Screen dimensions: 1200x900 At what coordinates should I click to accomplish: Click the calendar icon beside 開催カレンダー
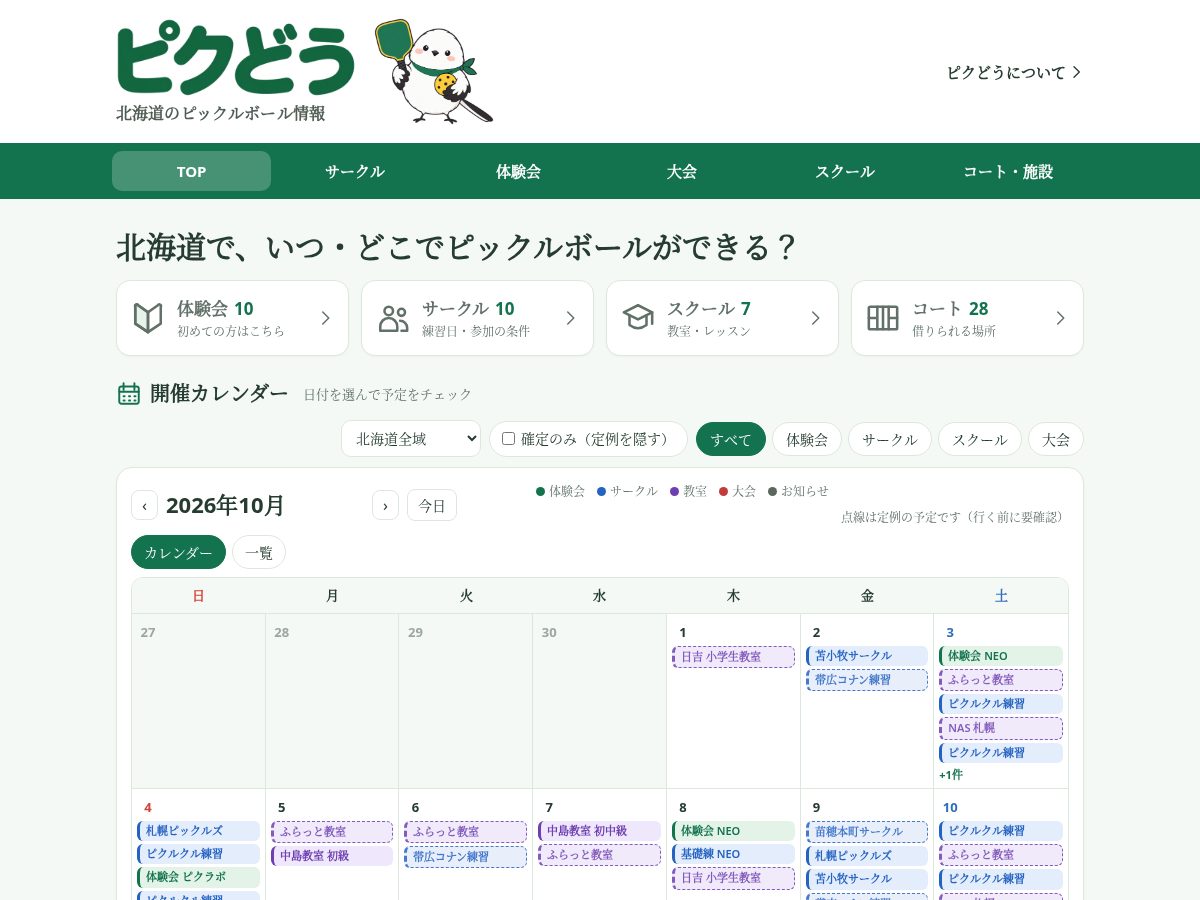pyautogui.click(x=129, y=394)
